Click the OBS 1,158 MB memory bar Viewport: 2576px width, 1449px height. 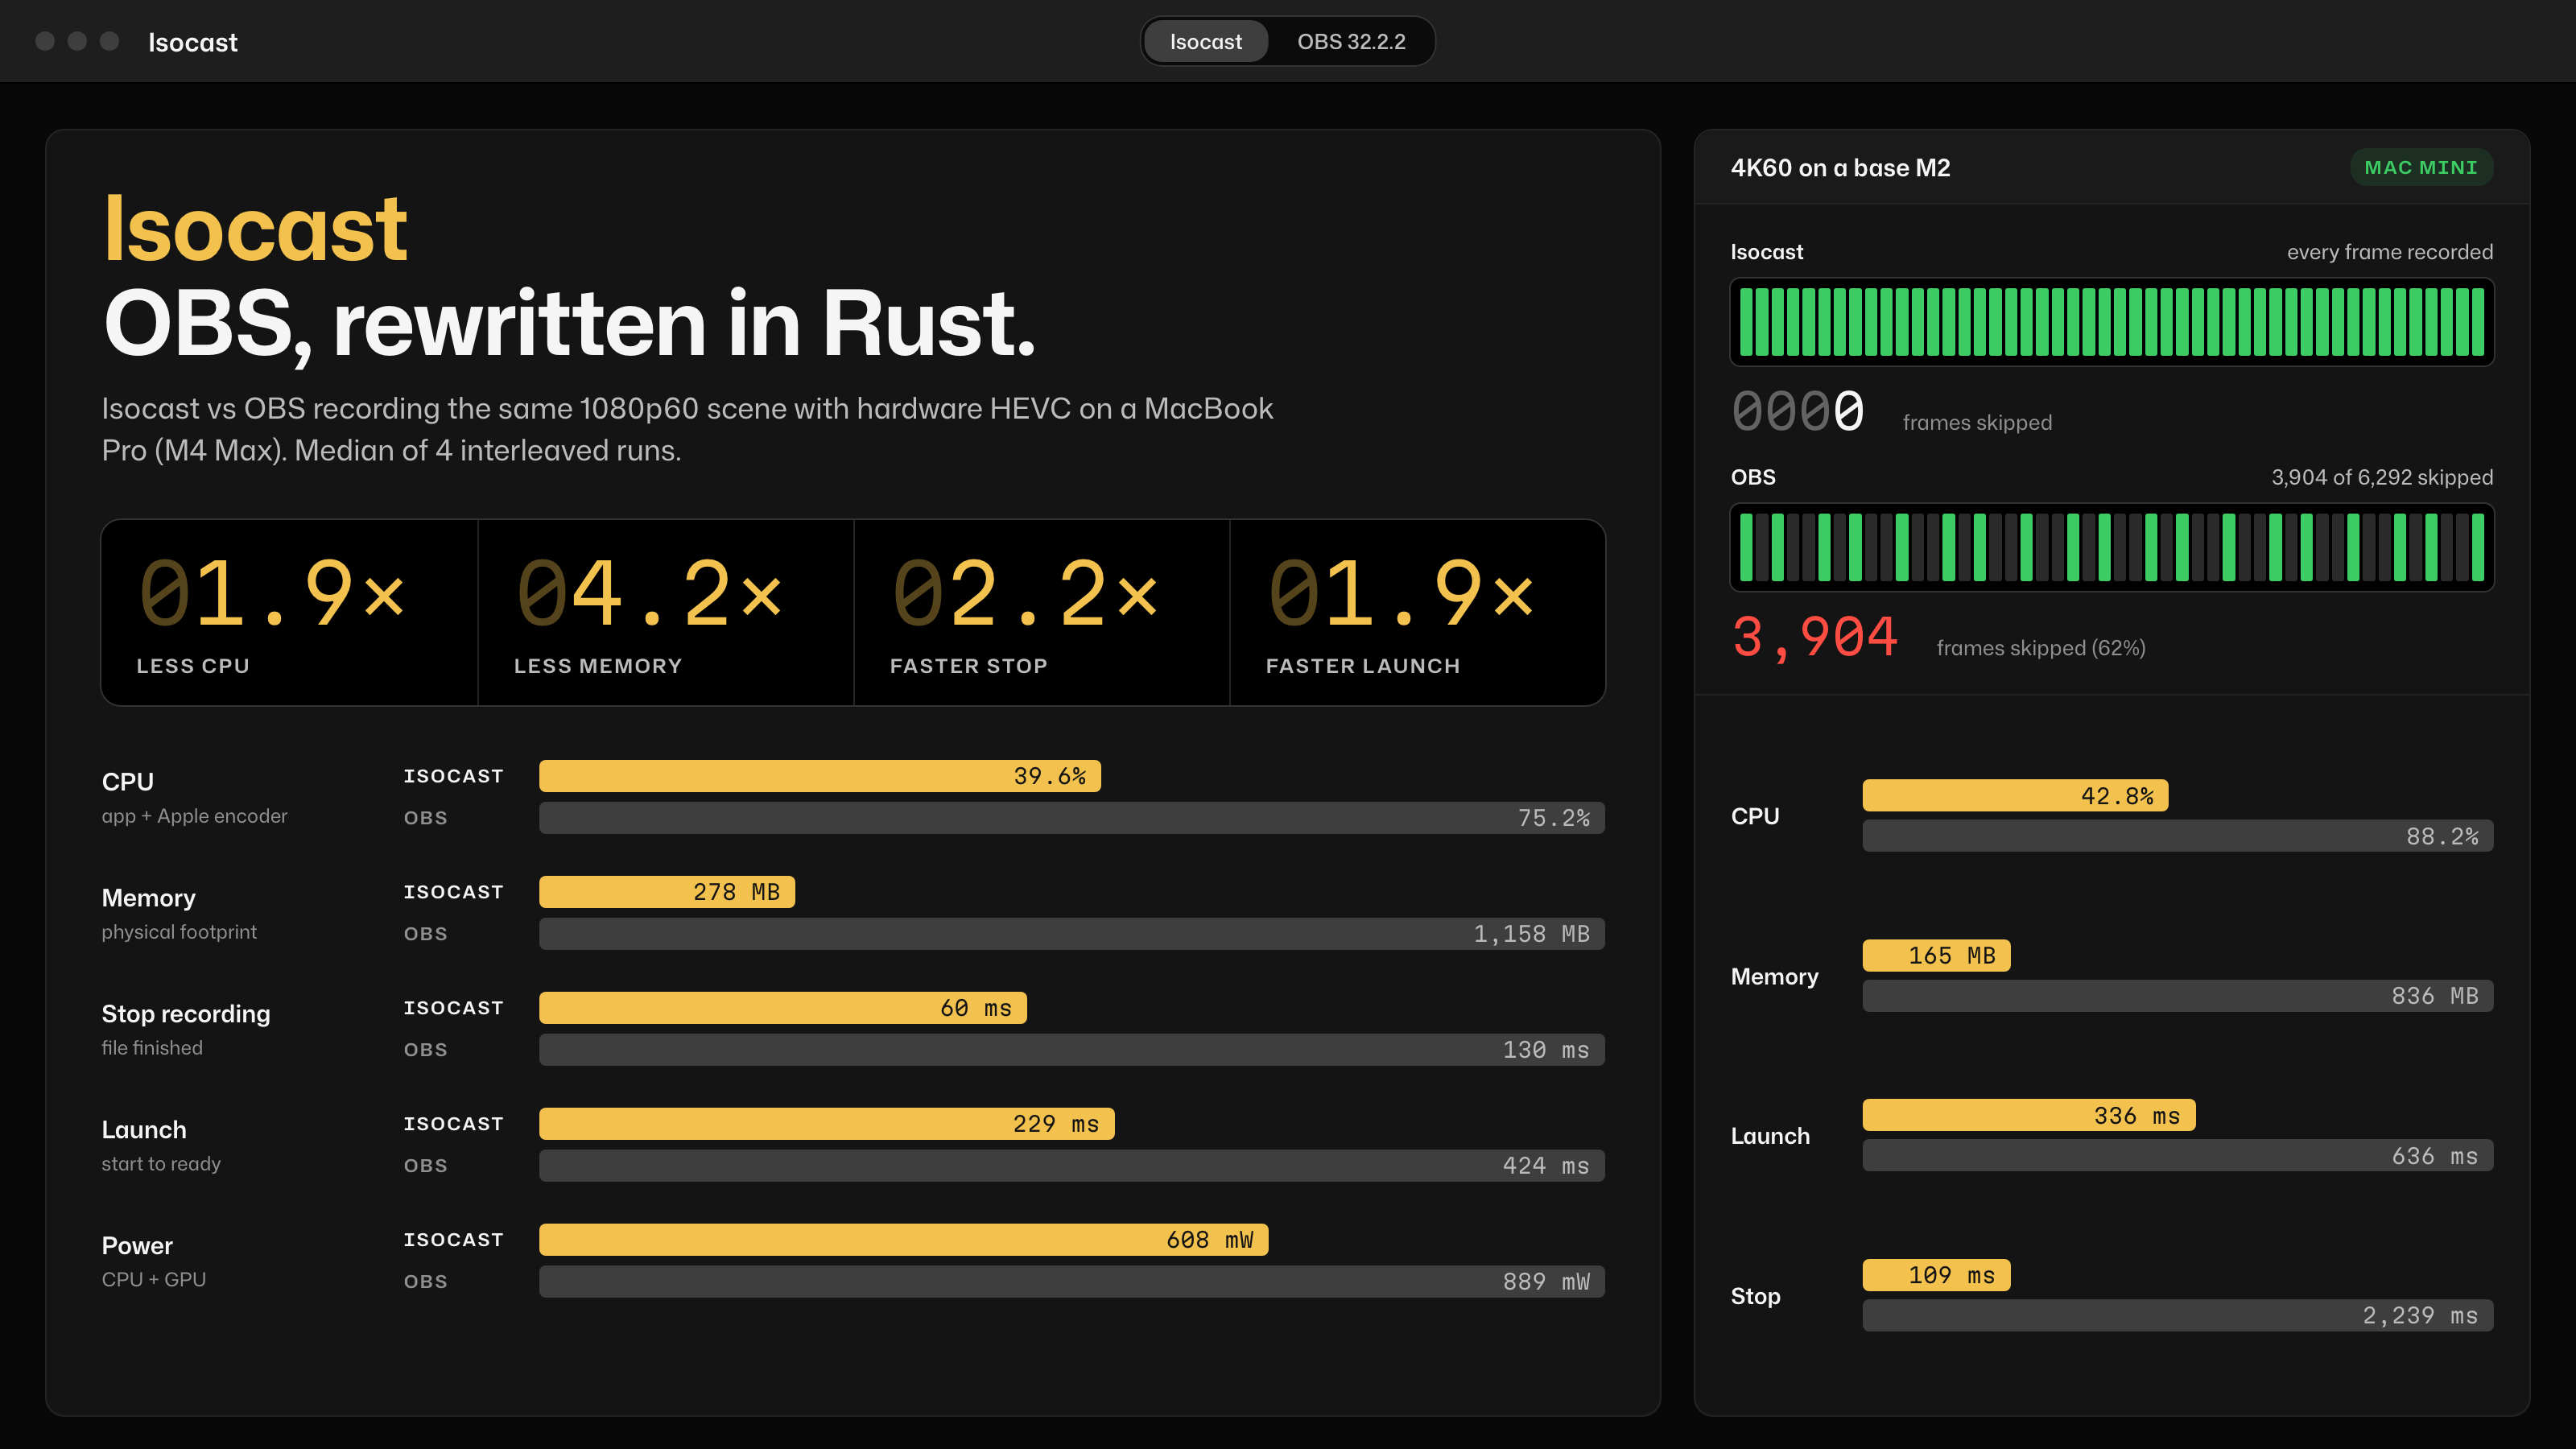pyautogui.click(x=1071, y=934)
